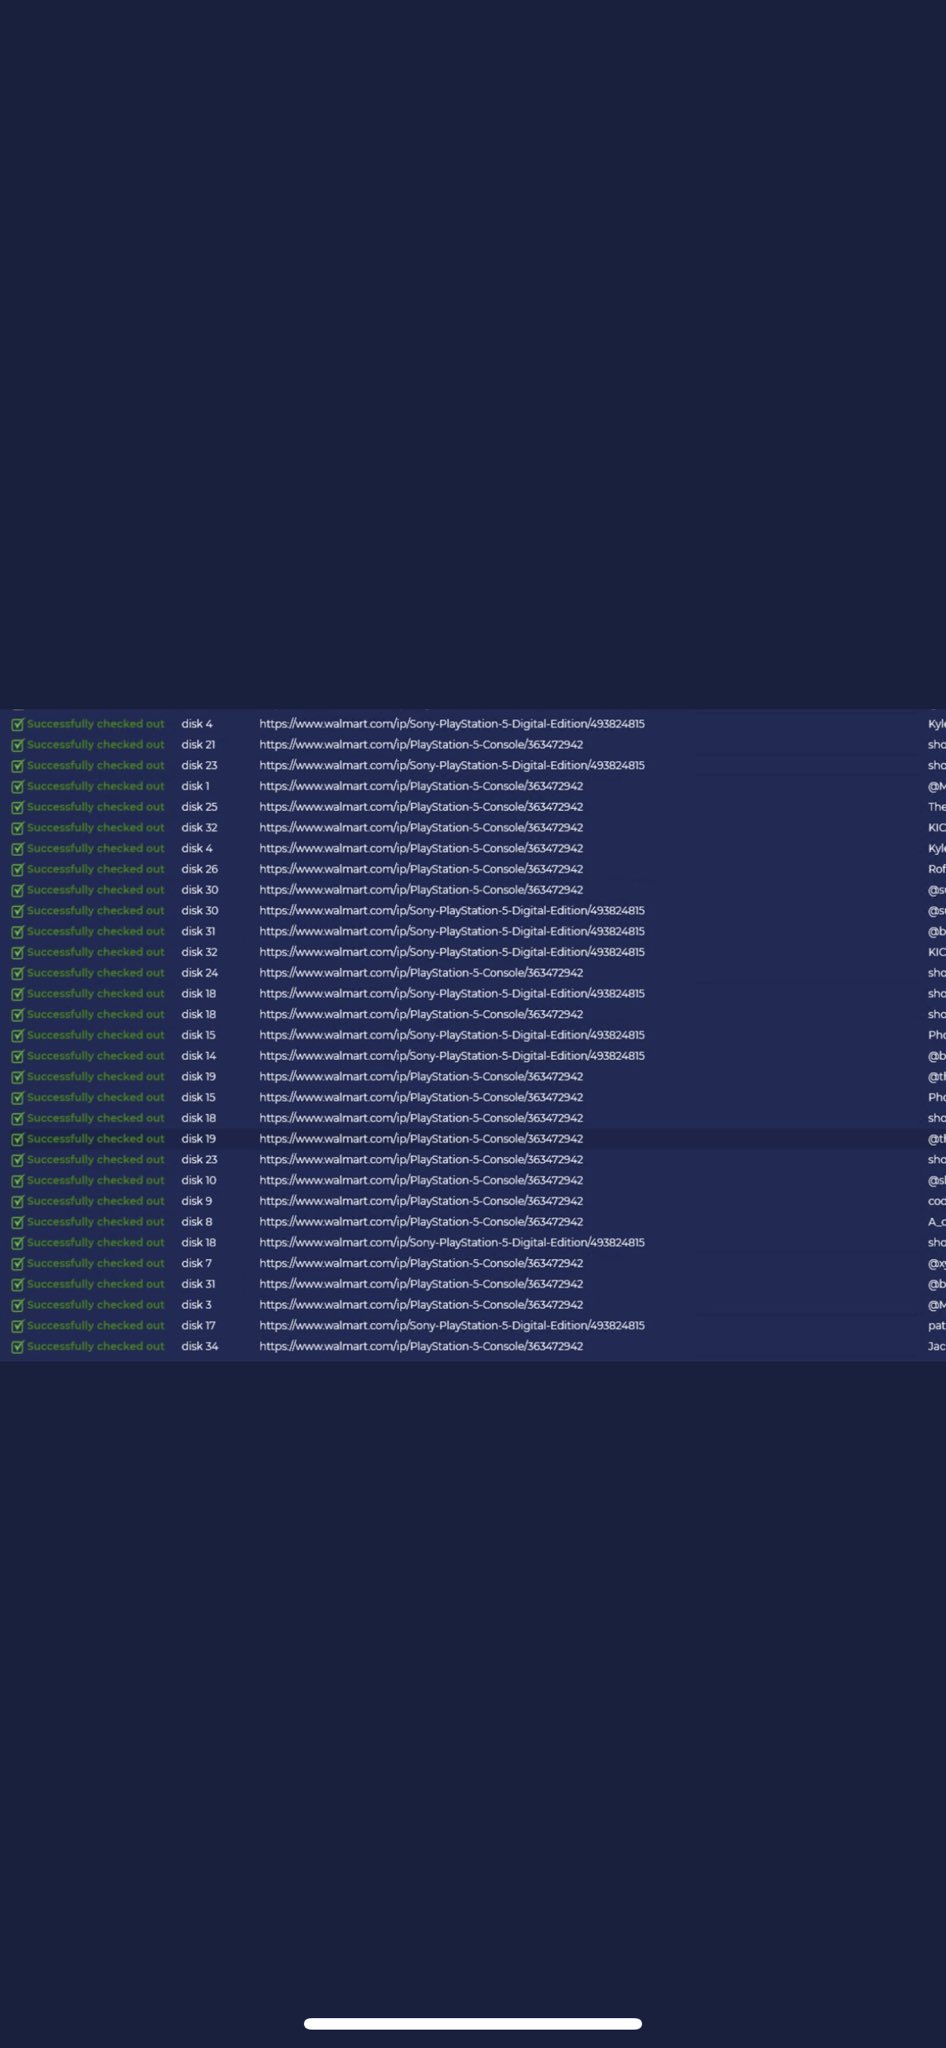
Task: Click 'Successfully checked out' status for disk 9
Action: tap(96, 1201)
